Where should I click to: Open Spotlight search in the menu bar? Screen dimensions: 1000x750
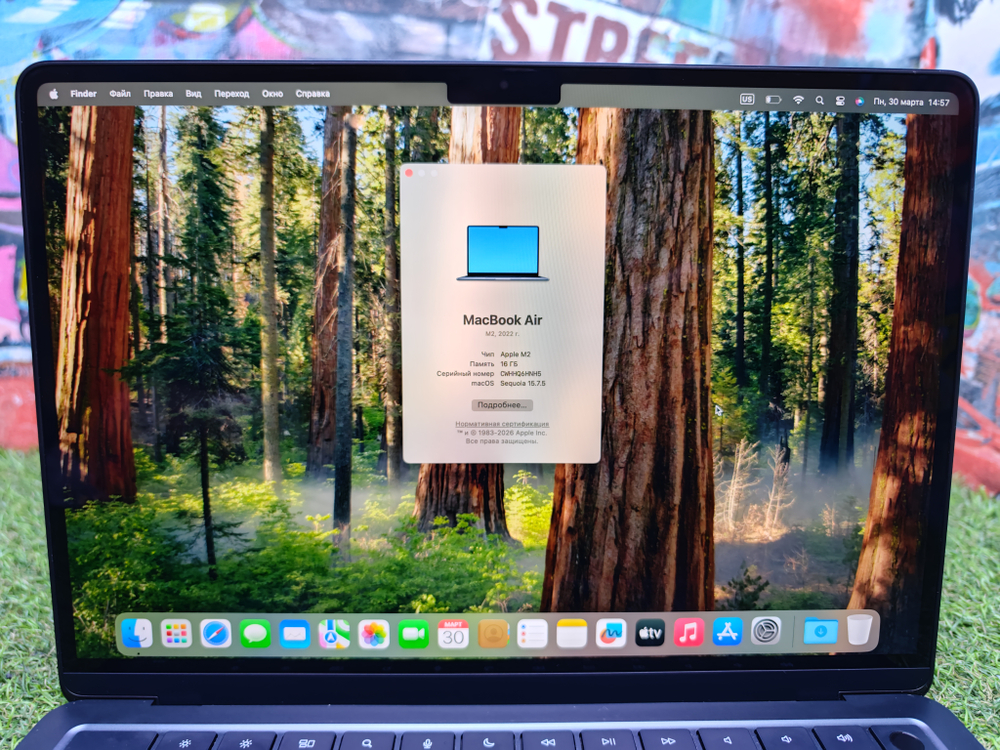[x=820, y=99]
